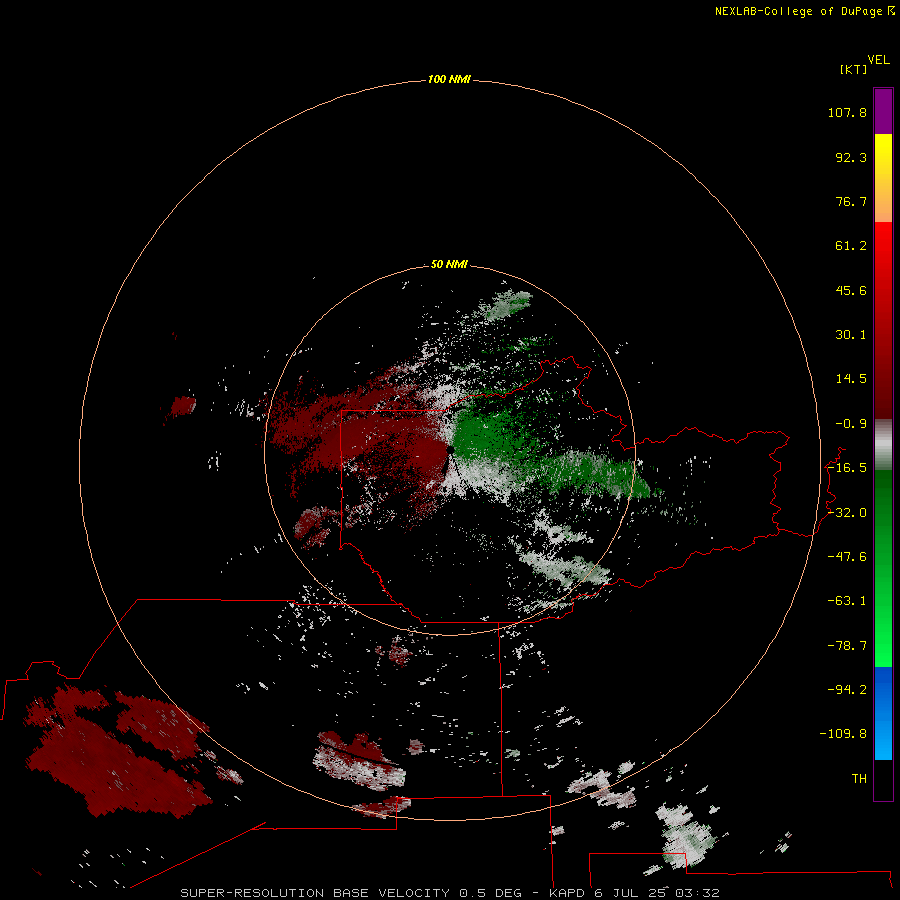Viewport: 900px width, 900px height.
Task: Click the 76.7 velocity scale value
Action: pyautogui.click(x=851, y=201)
